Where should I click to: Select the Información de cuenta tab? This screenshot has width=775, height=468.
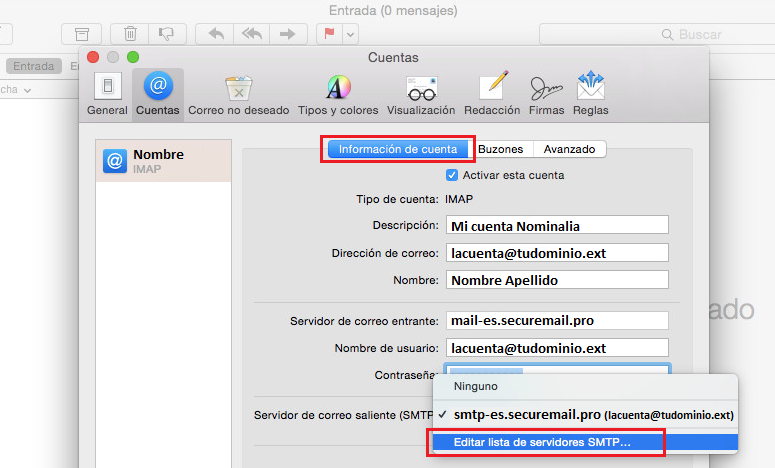[397, 149]
